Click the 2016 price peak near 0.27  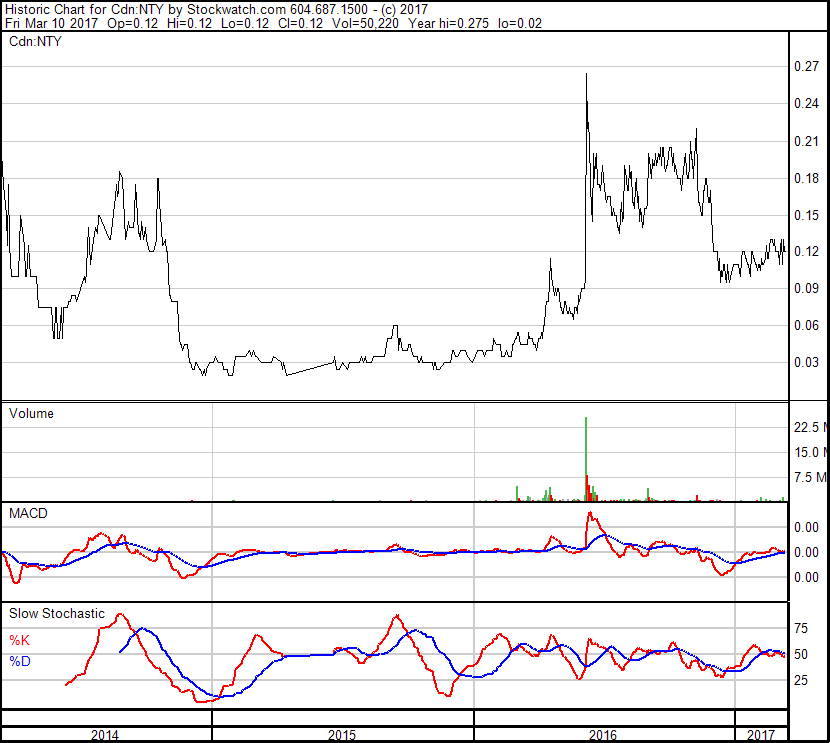pyautogui.click(x=586, y=75)
